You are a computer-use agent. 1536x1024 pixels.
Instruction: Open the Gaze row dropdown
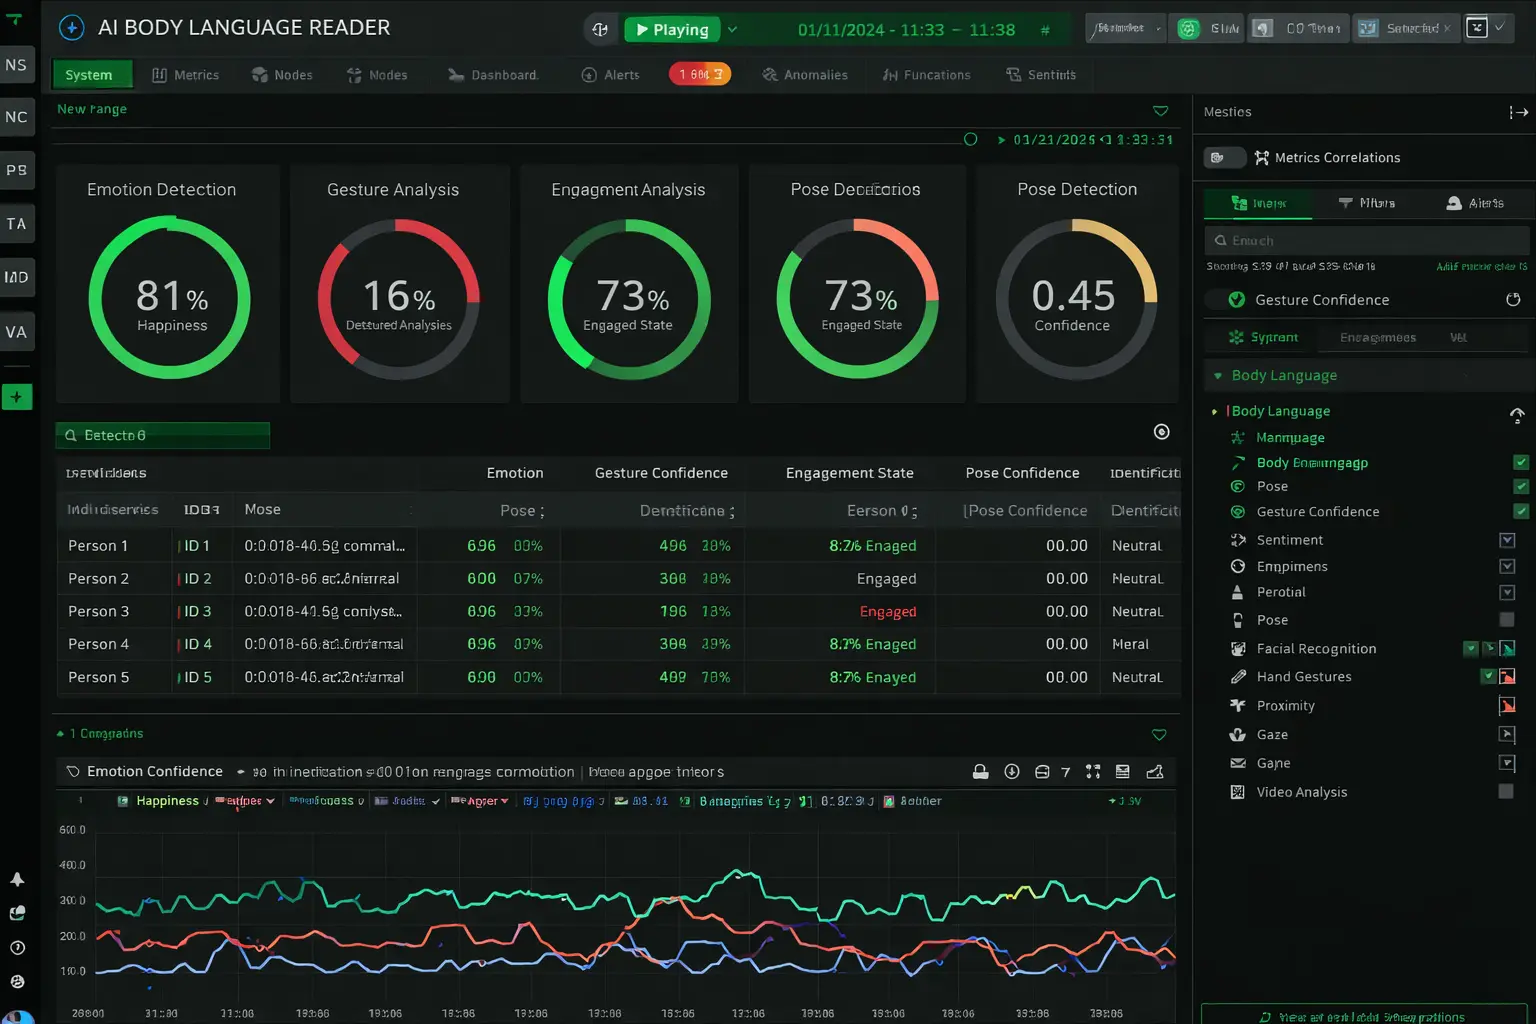[x=1507, y=734]
